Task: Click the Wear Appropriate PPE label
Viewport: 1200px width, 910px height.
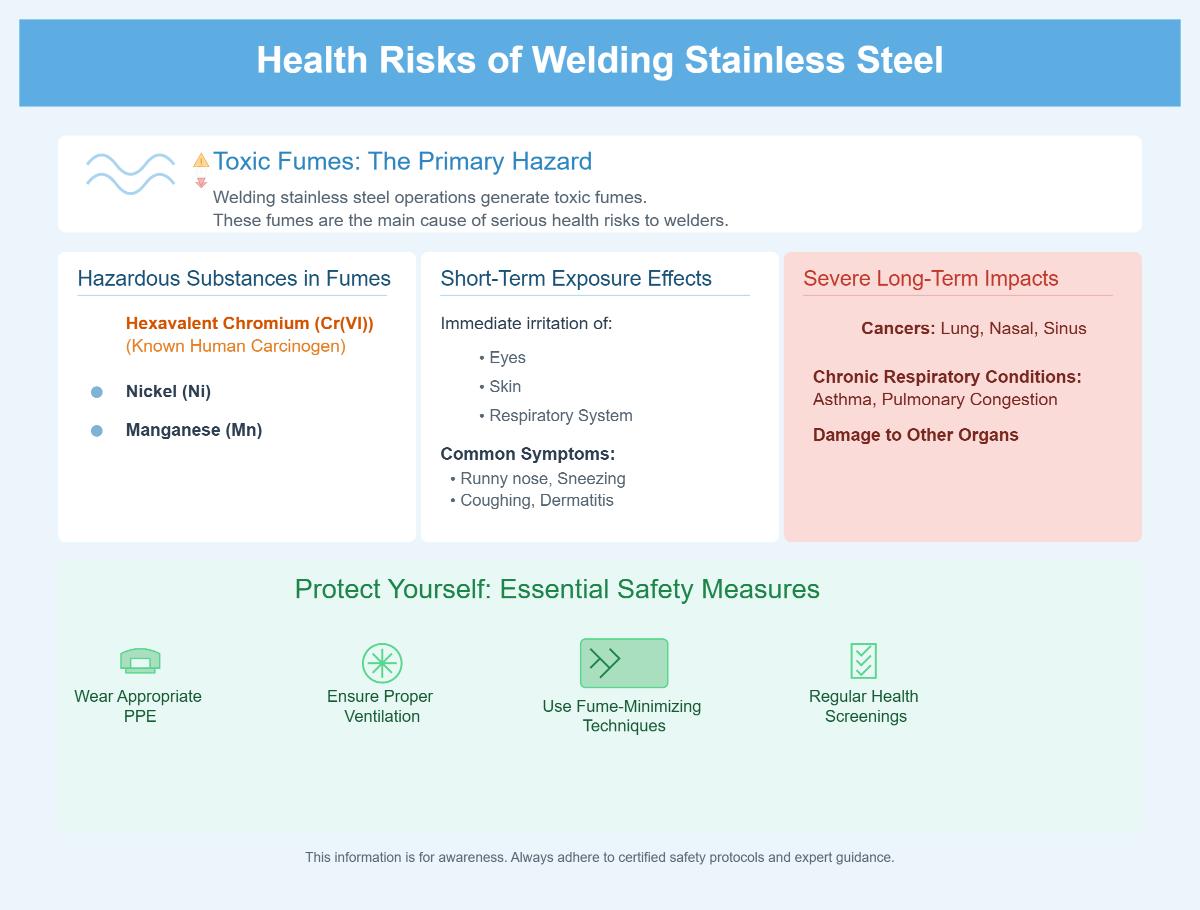Action: point(138,706)
